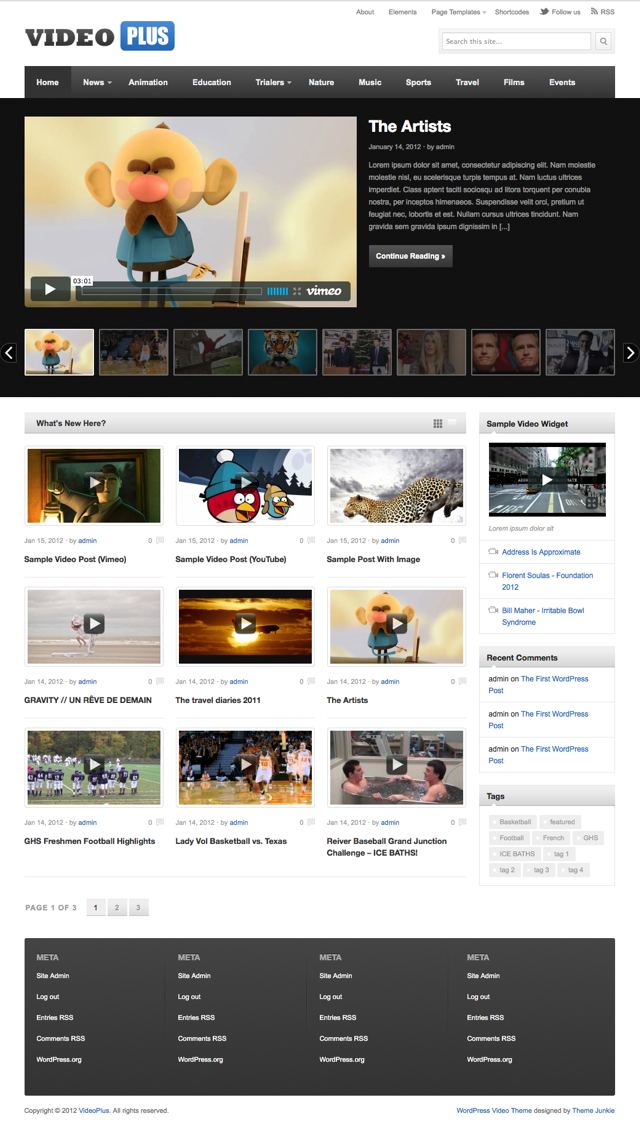Expand the News dropdown menu
The height and width of the screenshot is (1126, 640).
click(97, 83)
